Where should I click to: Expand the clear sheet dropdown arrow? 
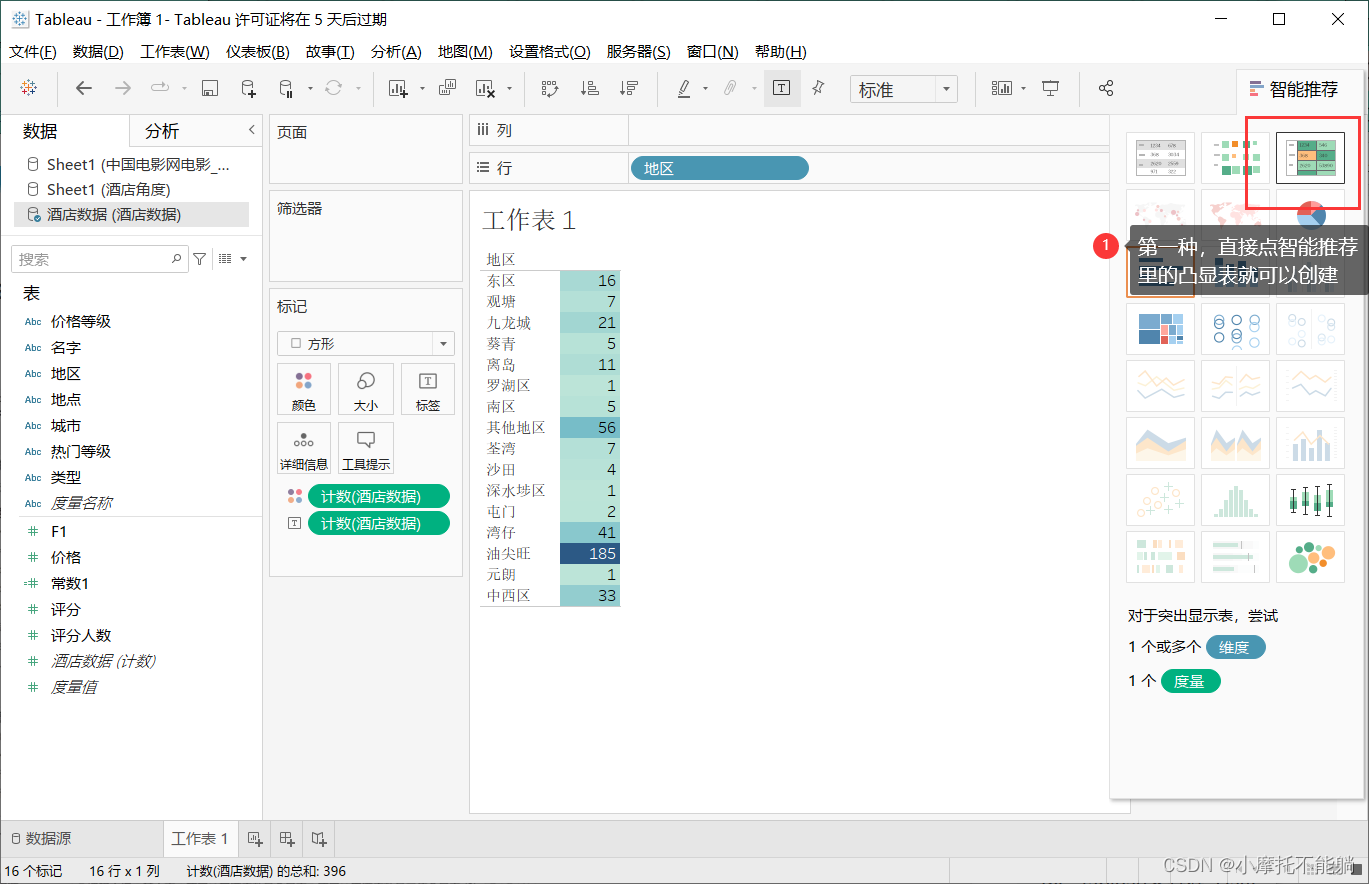click(509, 88)
